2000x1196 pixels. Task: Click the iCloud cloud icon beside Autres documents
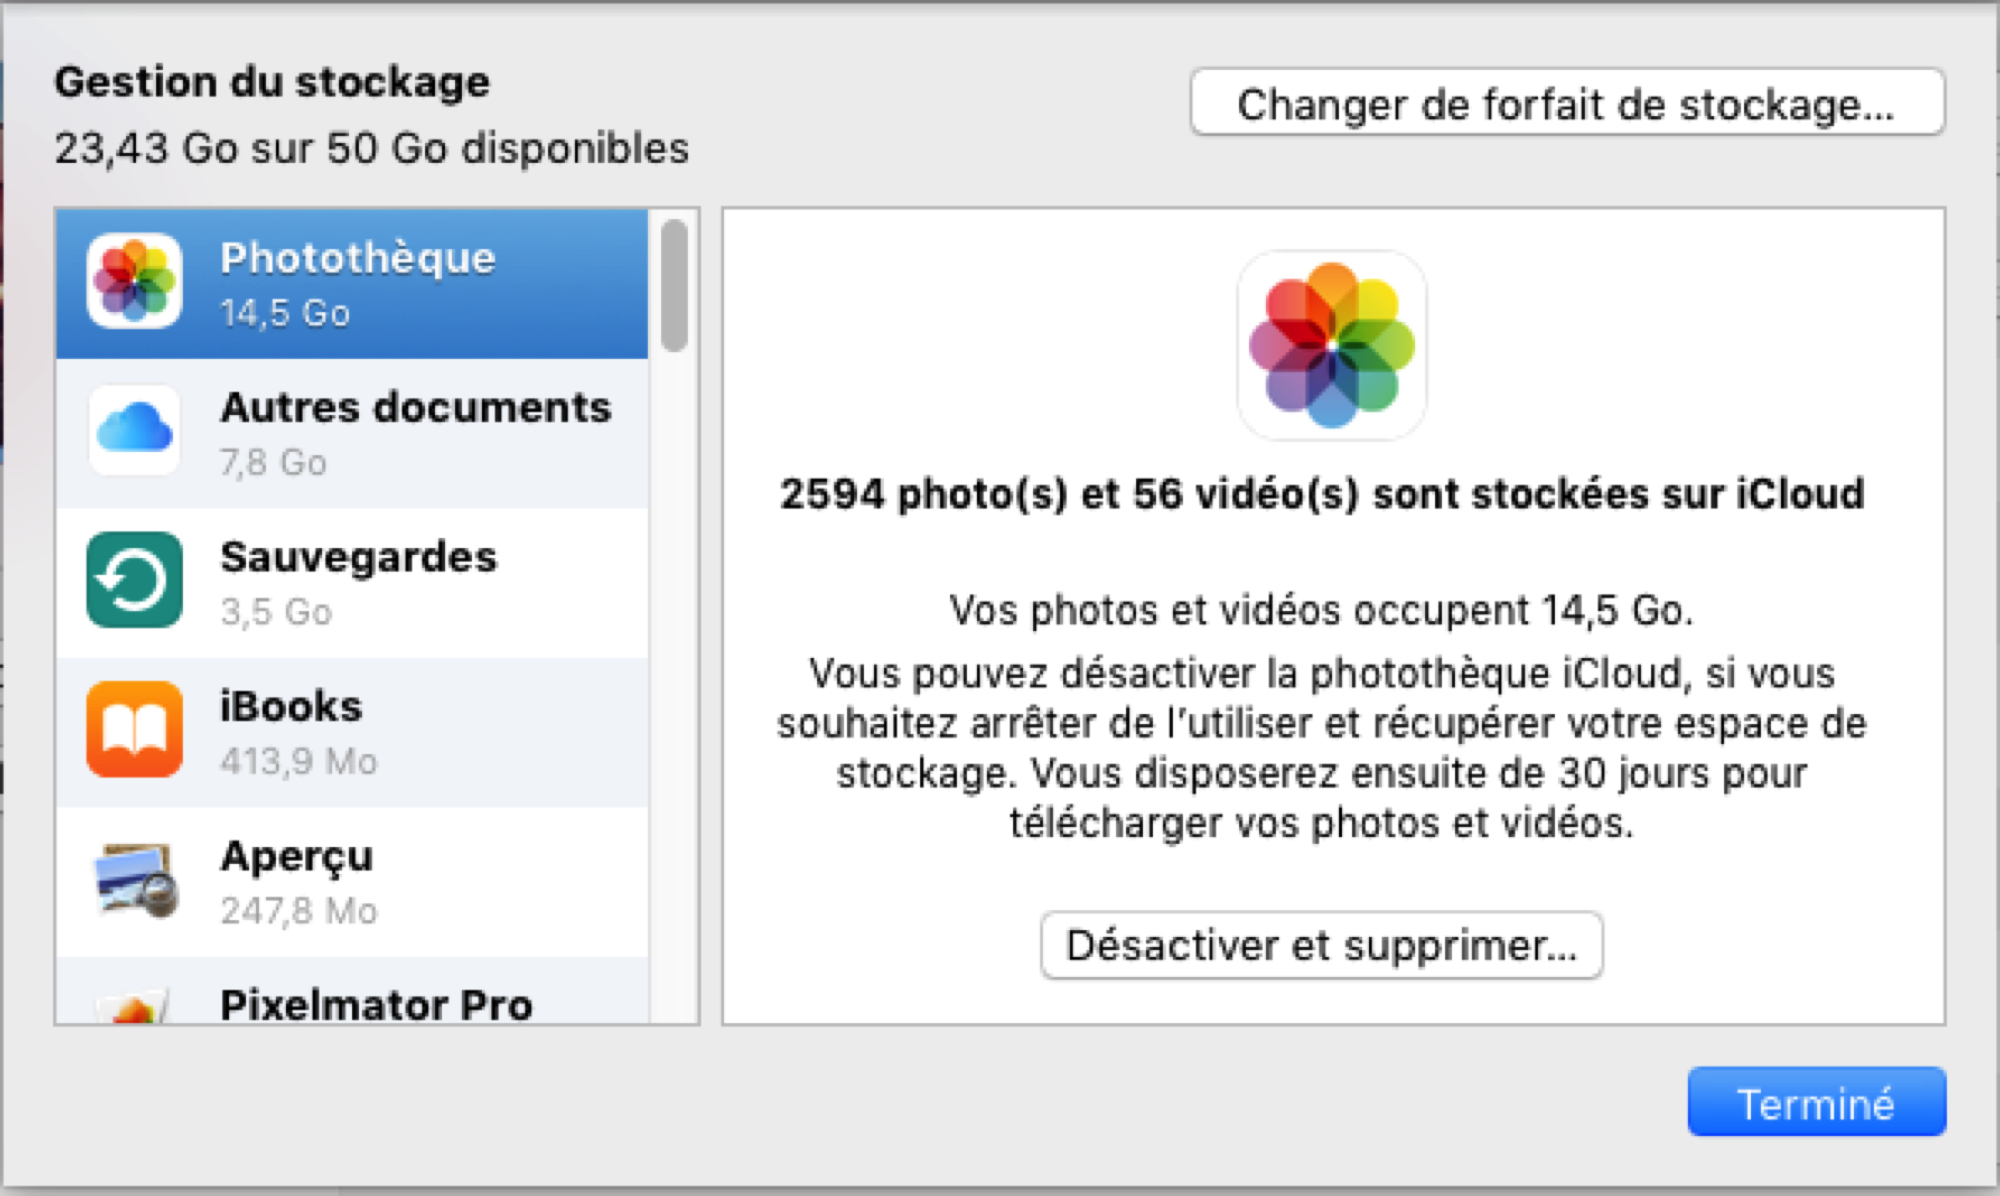click(134, 430)
